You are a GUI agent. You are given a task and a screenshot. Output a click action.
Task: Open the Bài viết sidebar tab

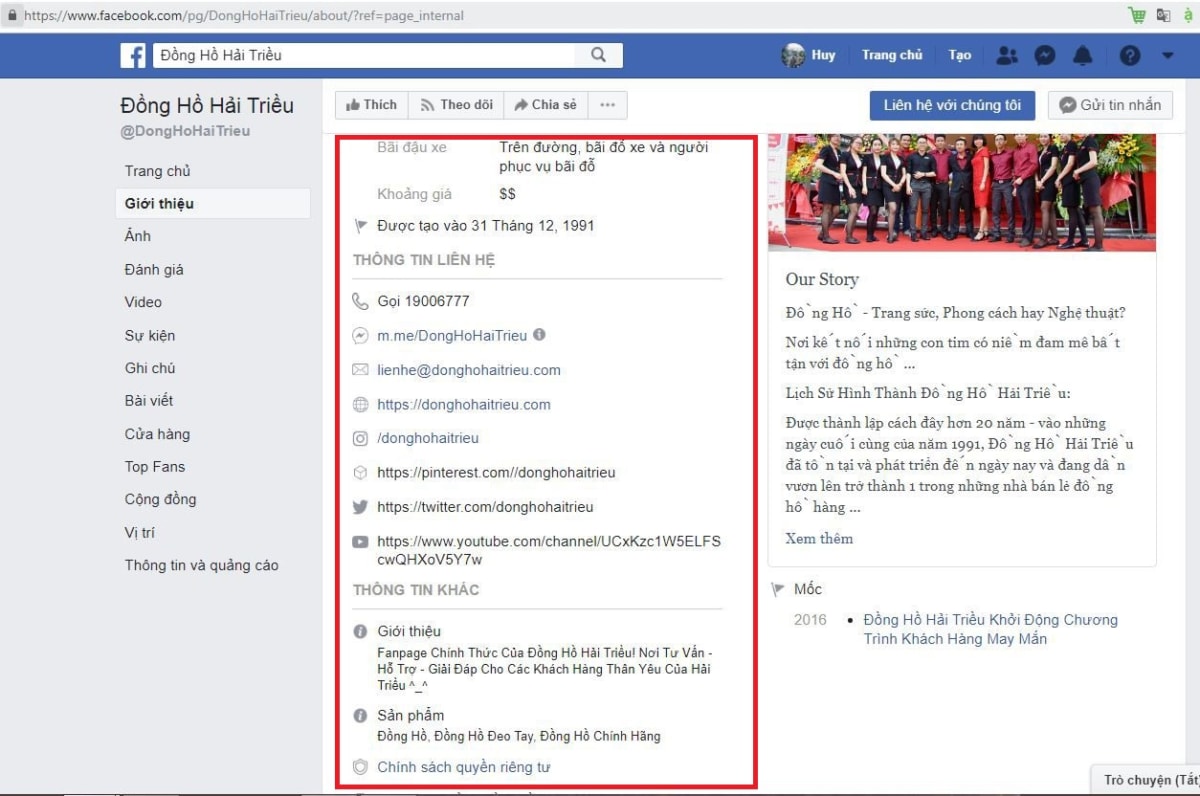(149, 401)
